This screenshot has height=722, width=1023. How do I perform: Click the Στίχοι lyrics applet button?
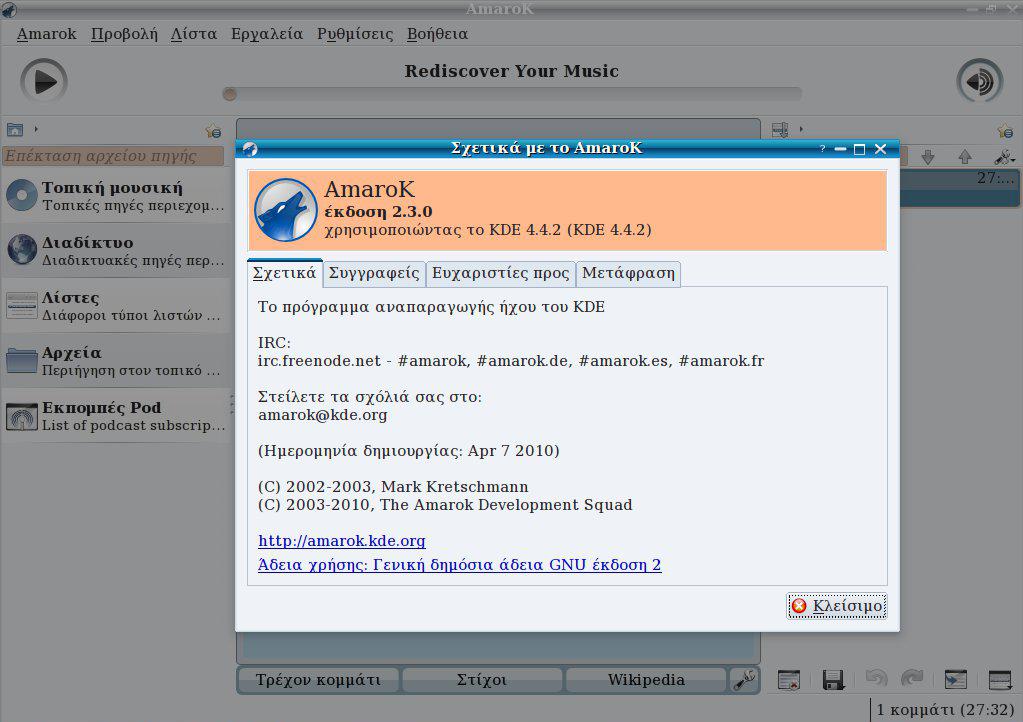click(x=481, y=680)
